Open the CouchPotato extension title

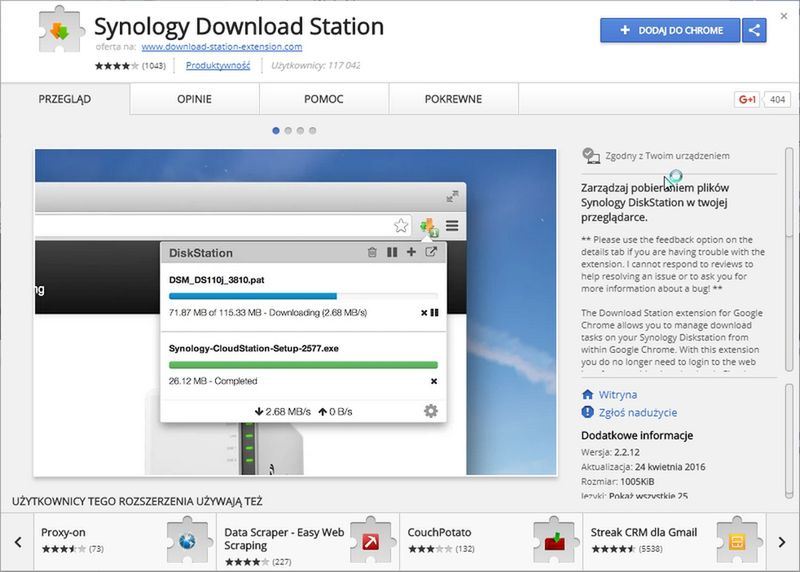click(x=439, y=532)
